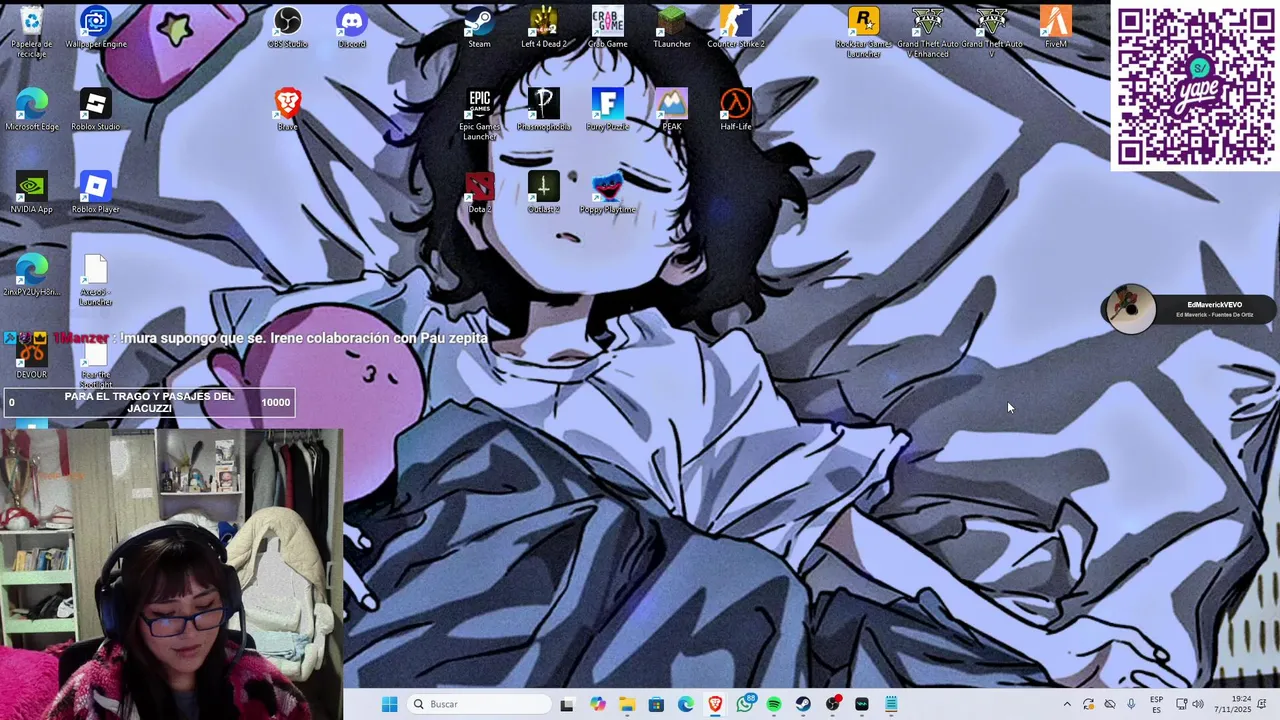Select the Phasmophobia desktop icon
The height and width of the screenshot is (720, 1280).
544,110
